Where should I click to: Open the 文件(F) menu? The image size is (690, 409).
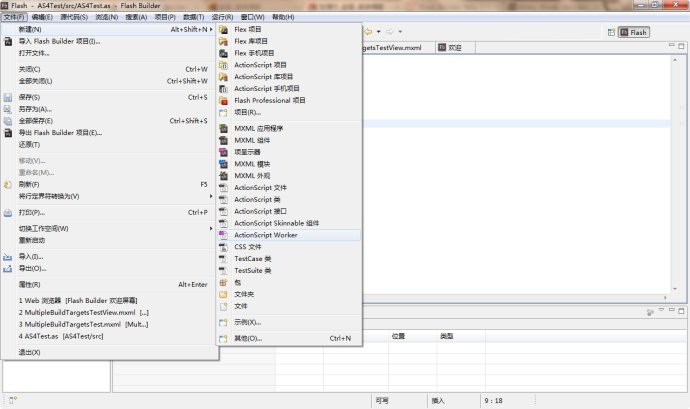tap(15, 17)
